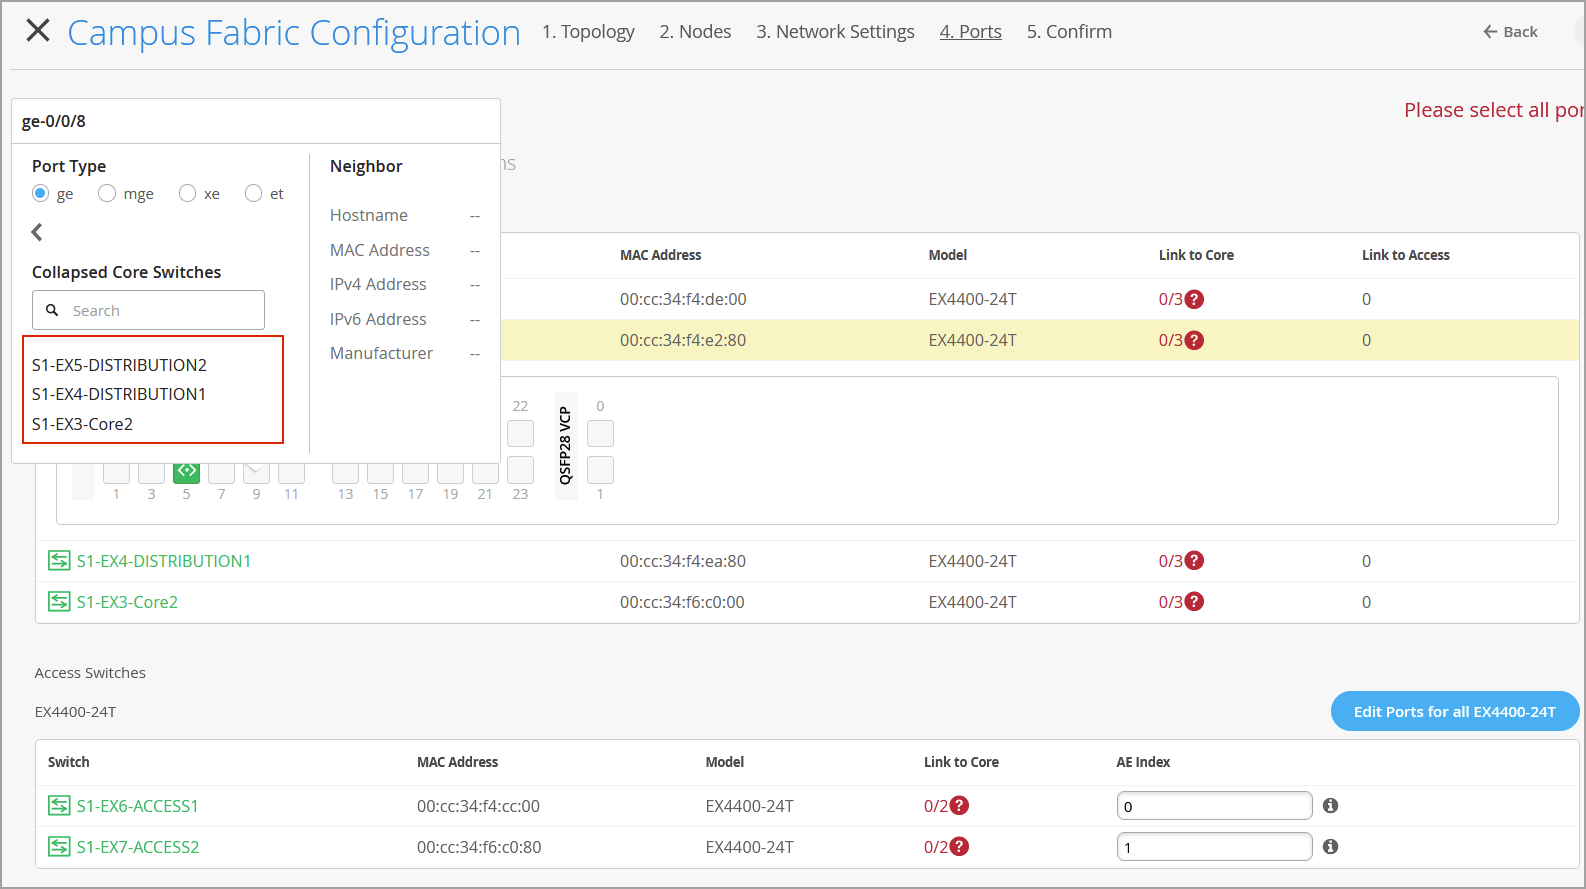This screenshot has width=1586, height=889.
Task: Click Edit Ports for all EX4400-24T
Action: (x=1454, y=712)
